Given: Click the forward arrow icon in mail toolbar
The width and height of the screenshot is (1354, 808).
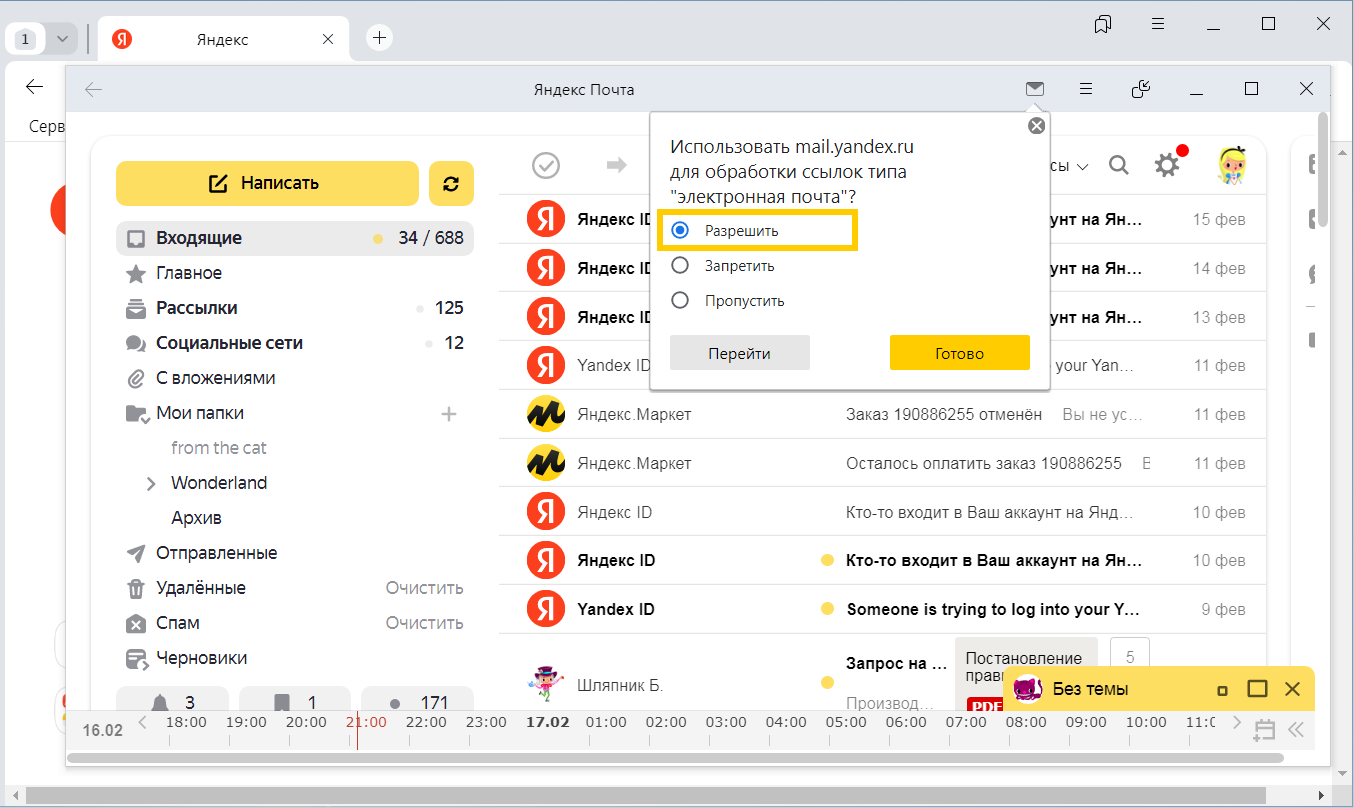Looking at the screenshot, I should click(x=616, y=165).
